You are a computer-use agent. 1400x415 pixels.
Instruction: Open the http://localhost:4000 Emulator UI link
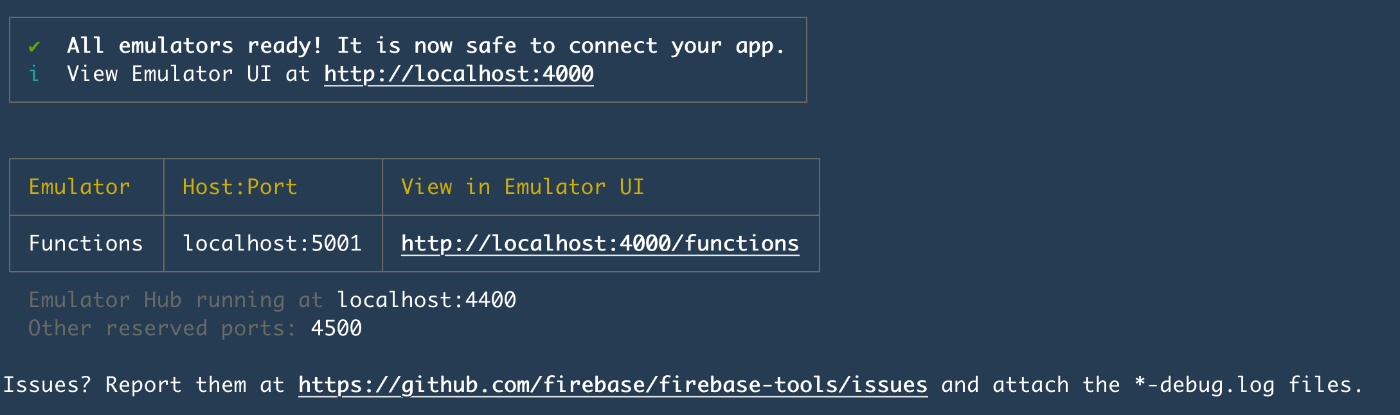pyautogui.click(x=459, y=74)
